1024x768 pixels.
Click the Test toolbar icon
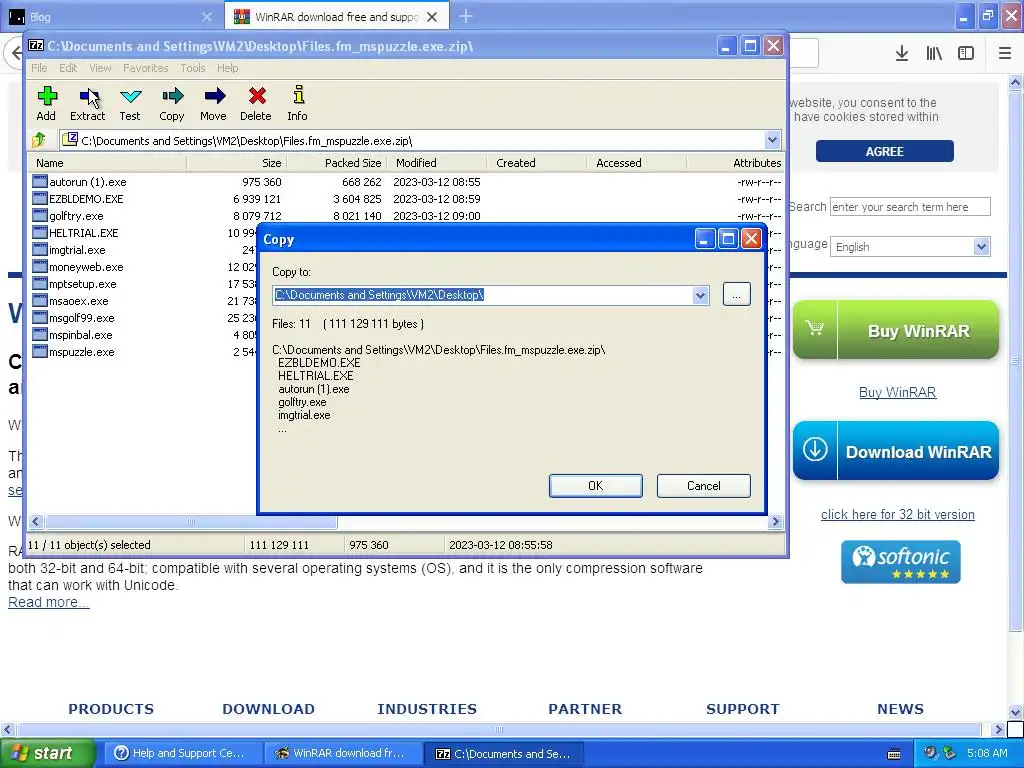(x=130, y=97)
